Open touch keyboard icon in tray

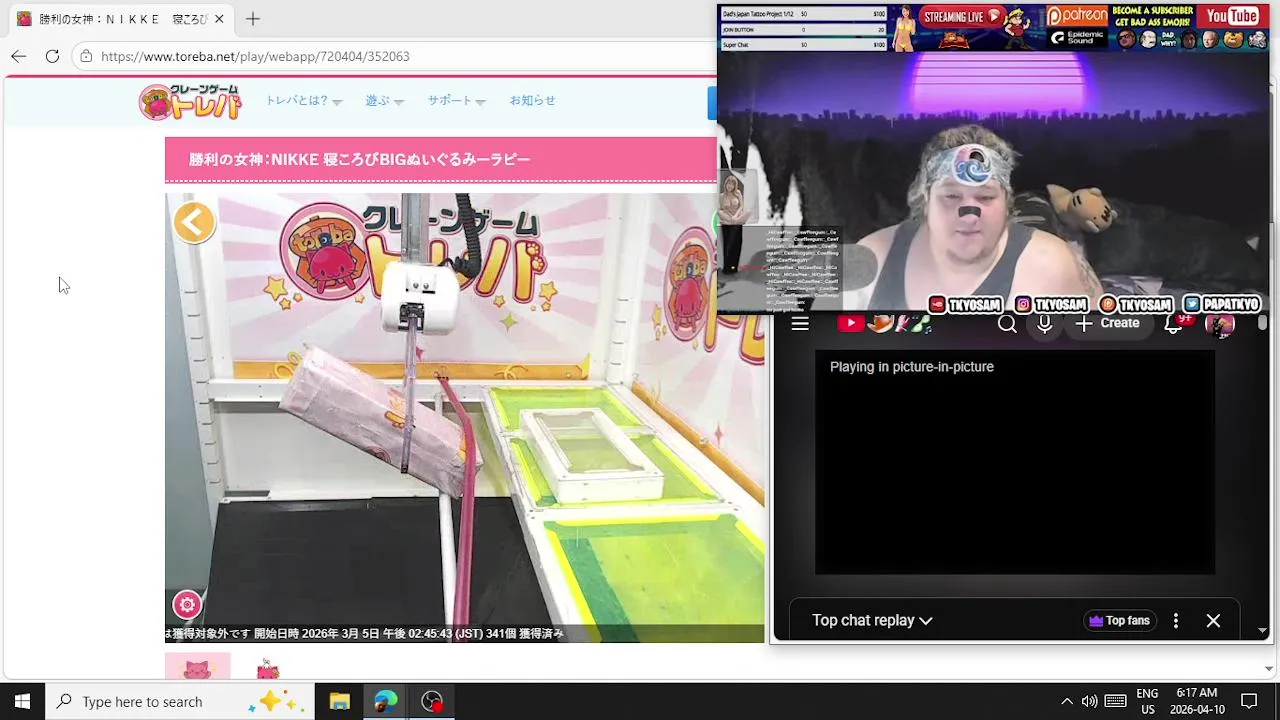pyautogui.click(x=1115, y=701)
